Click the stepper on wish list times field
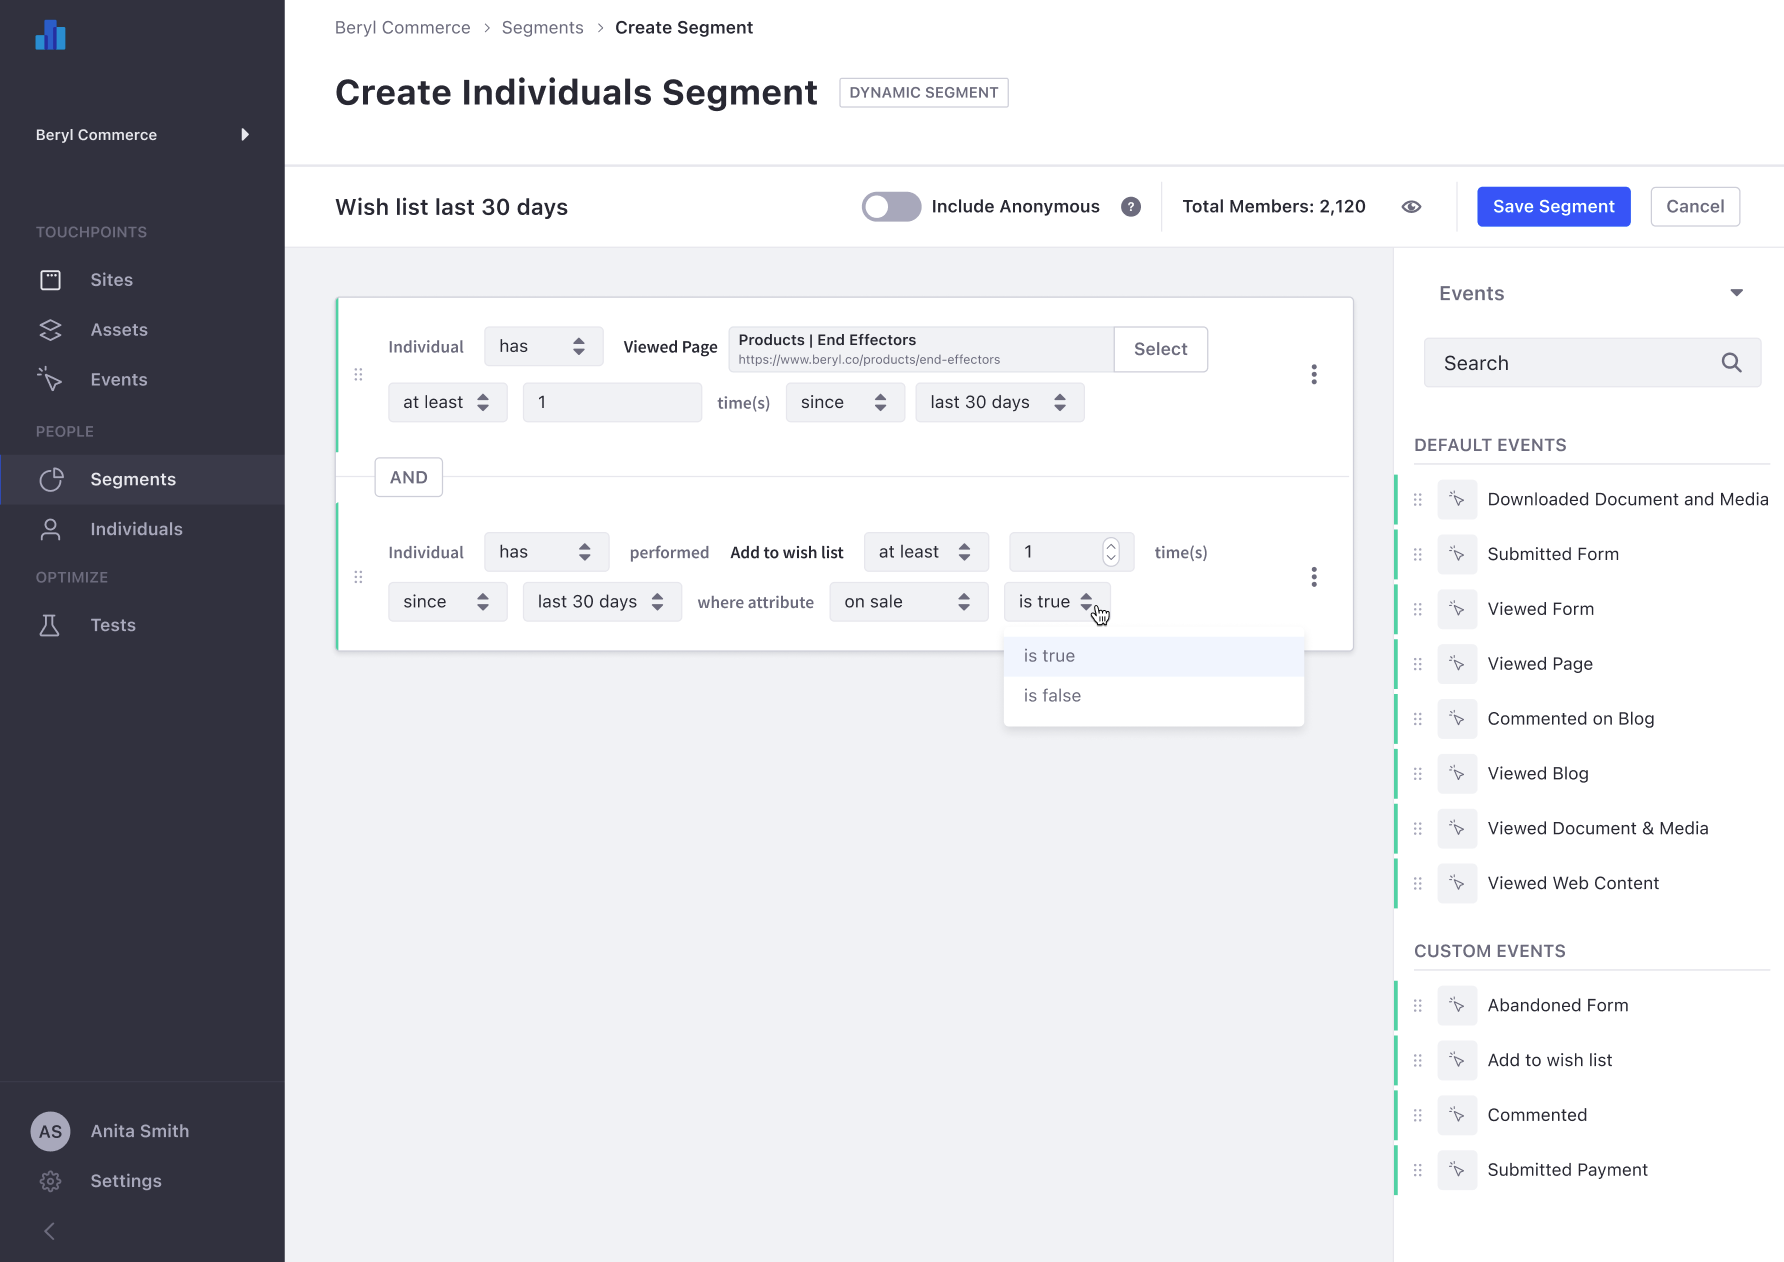The width and height of the screenshot is (1784, 1262). (1110, 552)
